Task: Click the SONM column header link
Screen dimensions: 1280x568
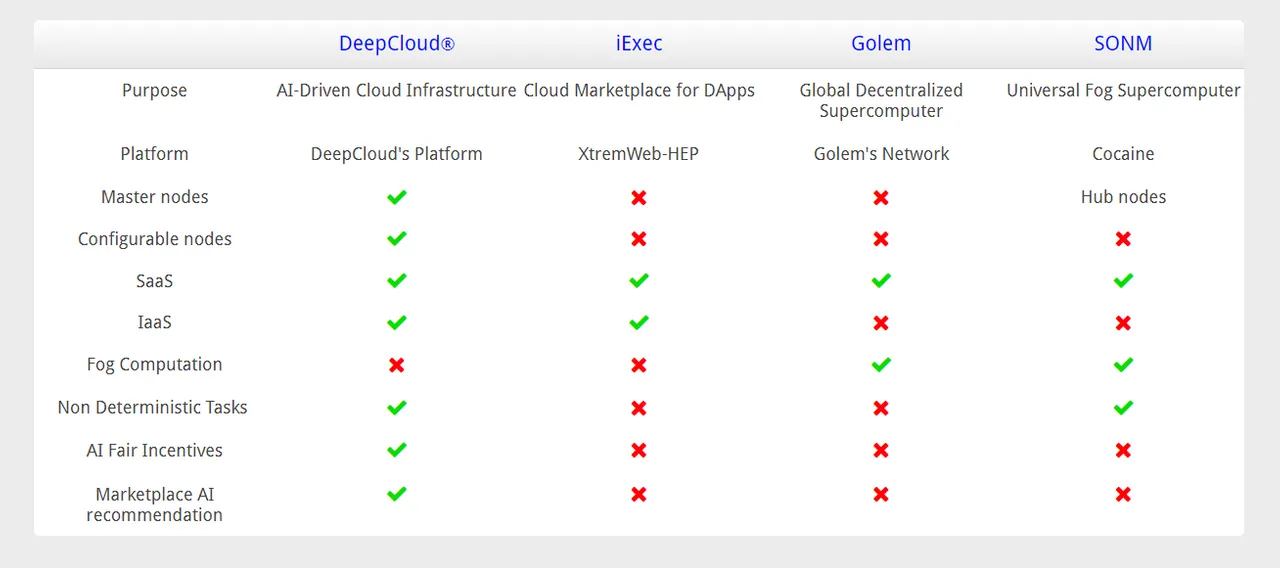Action: point(1123,44)
